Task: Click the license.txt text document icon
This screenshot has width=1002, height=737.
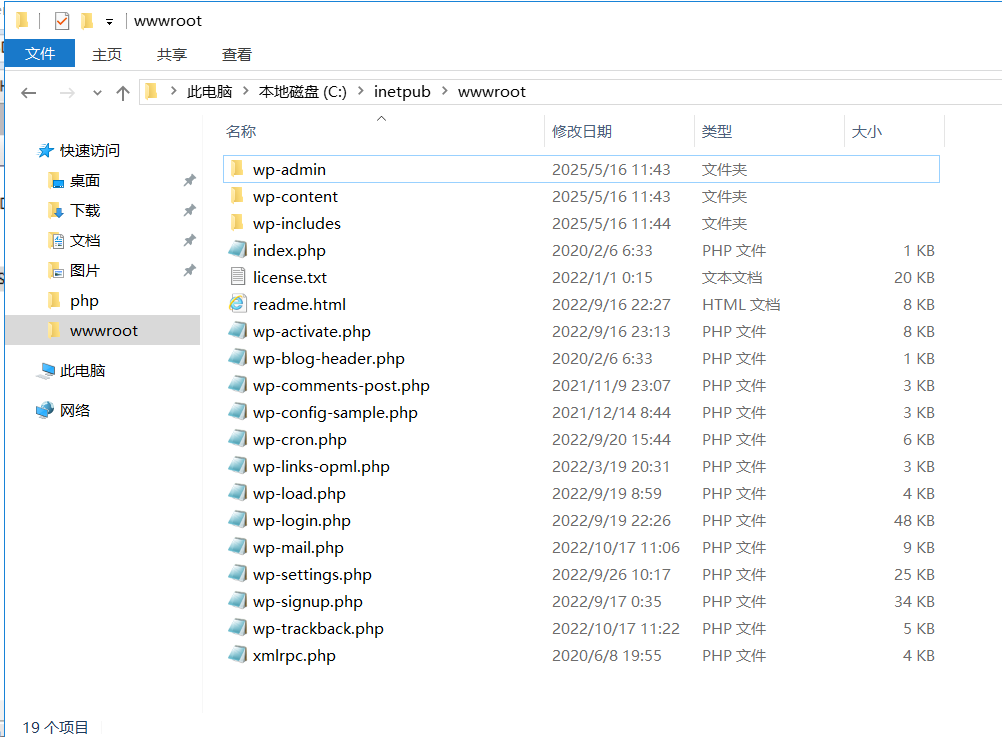Action: (x=238, y=277)
